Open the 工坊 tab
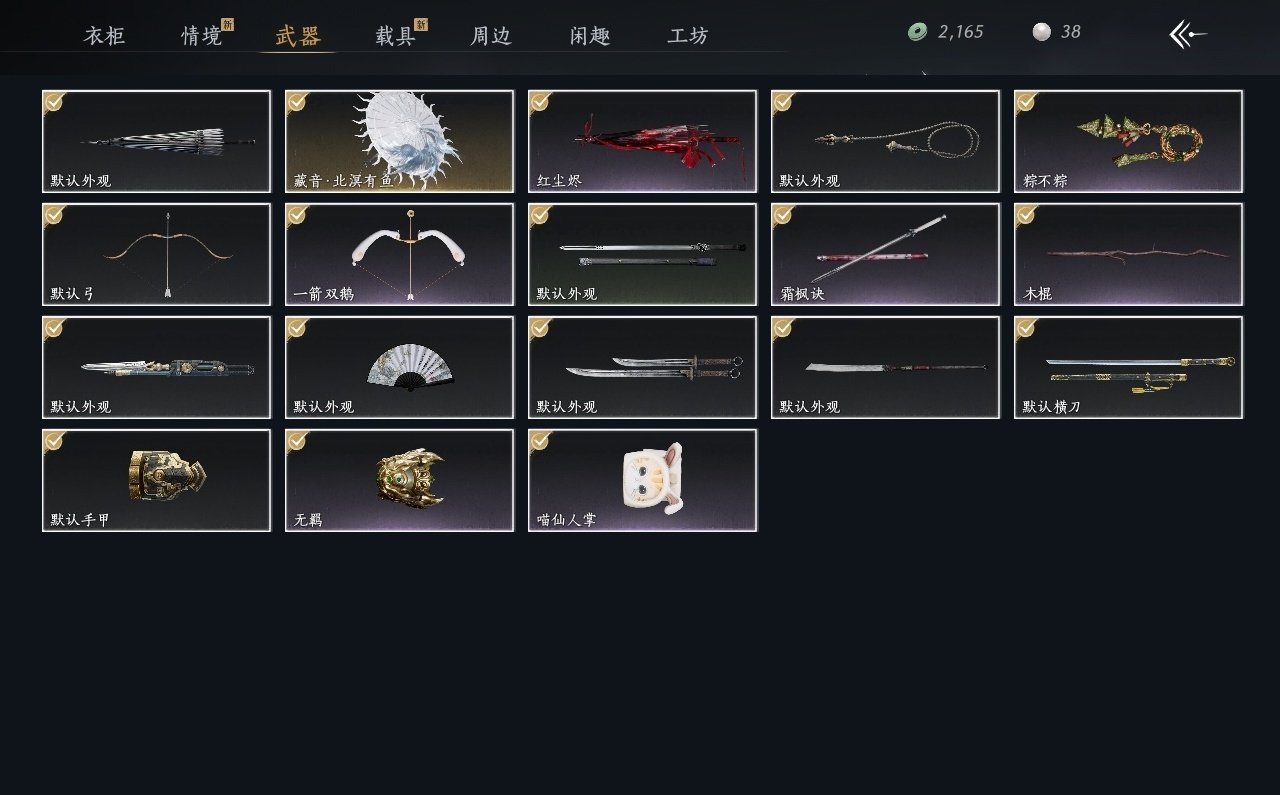The height and width of the screenshot is (795, 1280). [688, 36]
